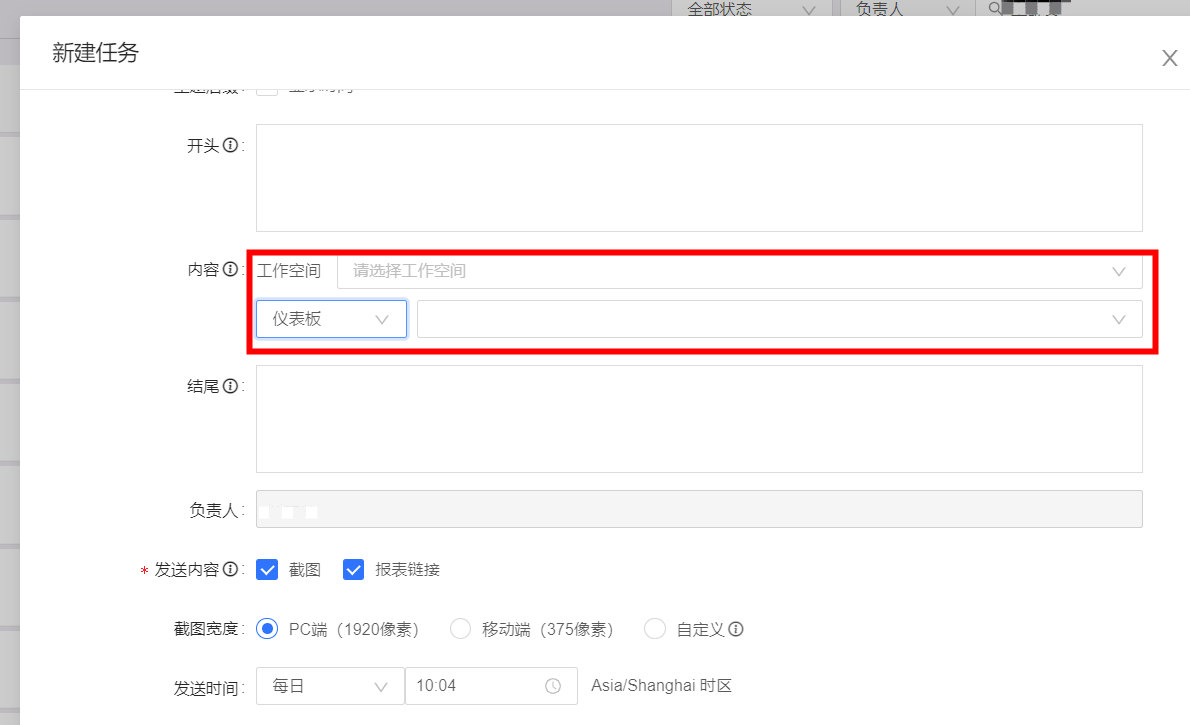Click the search magnifier icon at top

click(995, 9)
